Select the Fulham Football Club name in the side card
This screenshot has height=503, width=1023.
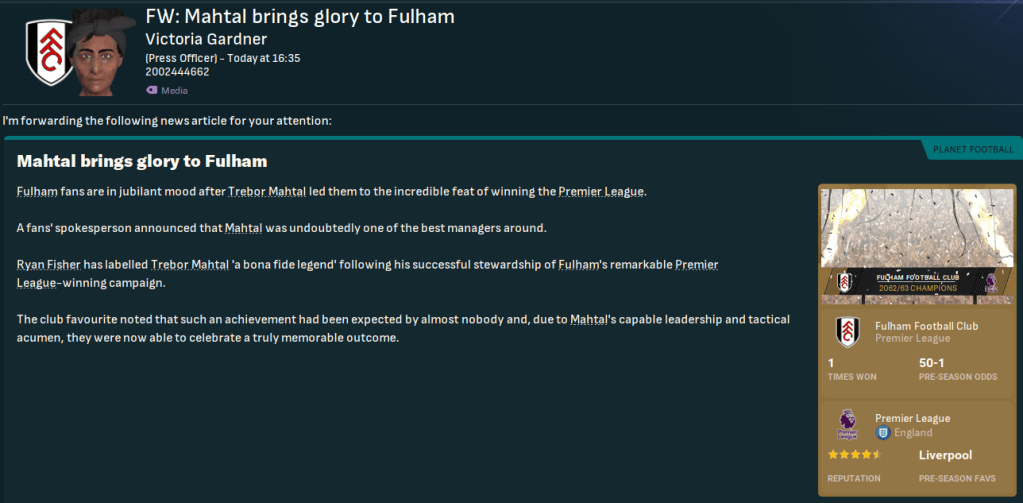tap(926, 326)
